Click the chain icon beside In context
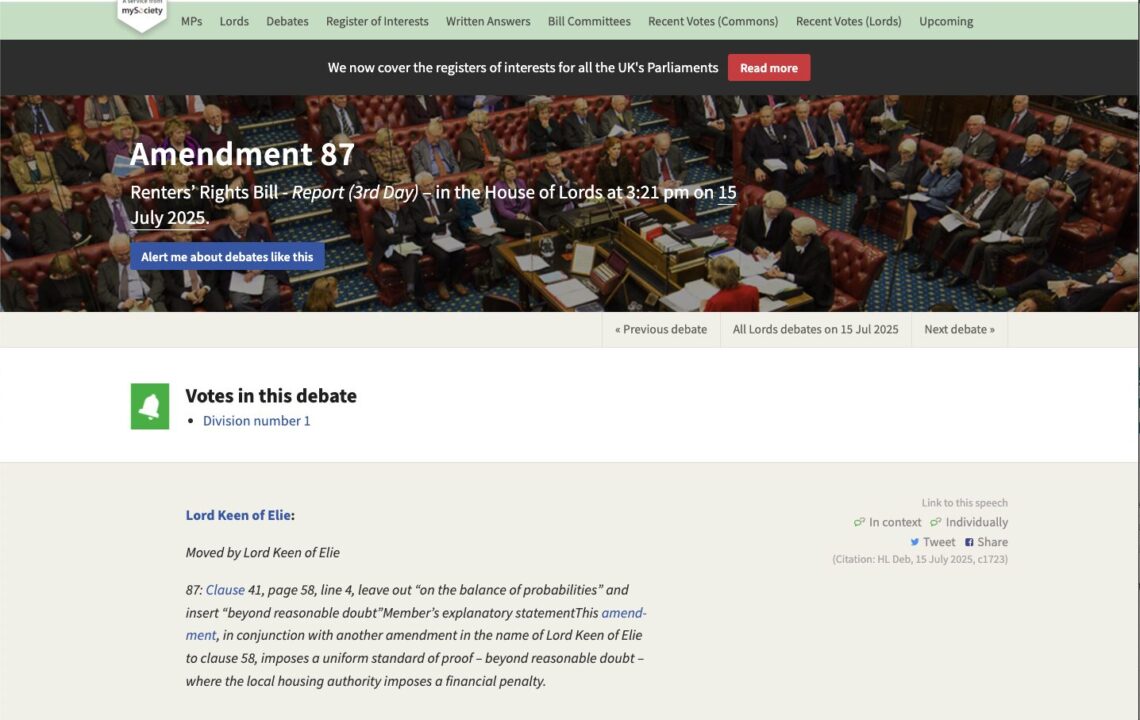This screenshot has height=720, width=1140. (x=859, y=522)
